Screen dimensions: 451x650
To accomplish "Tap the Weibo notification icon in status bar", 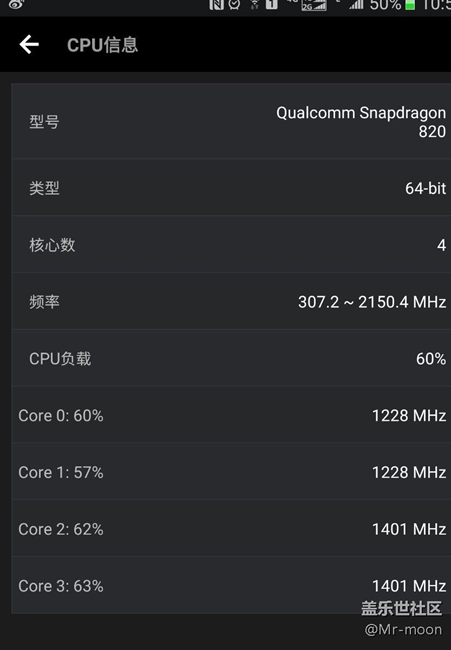I will (16, 4).
